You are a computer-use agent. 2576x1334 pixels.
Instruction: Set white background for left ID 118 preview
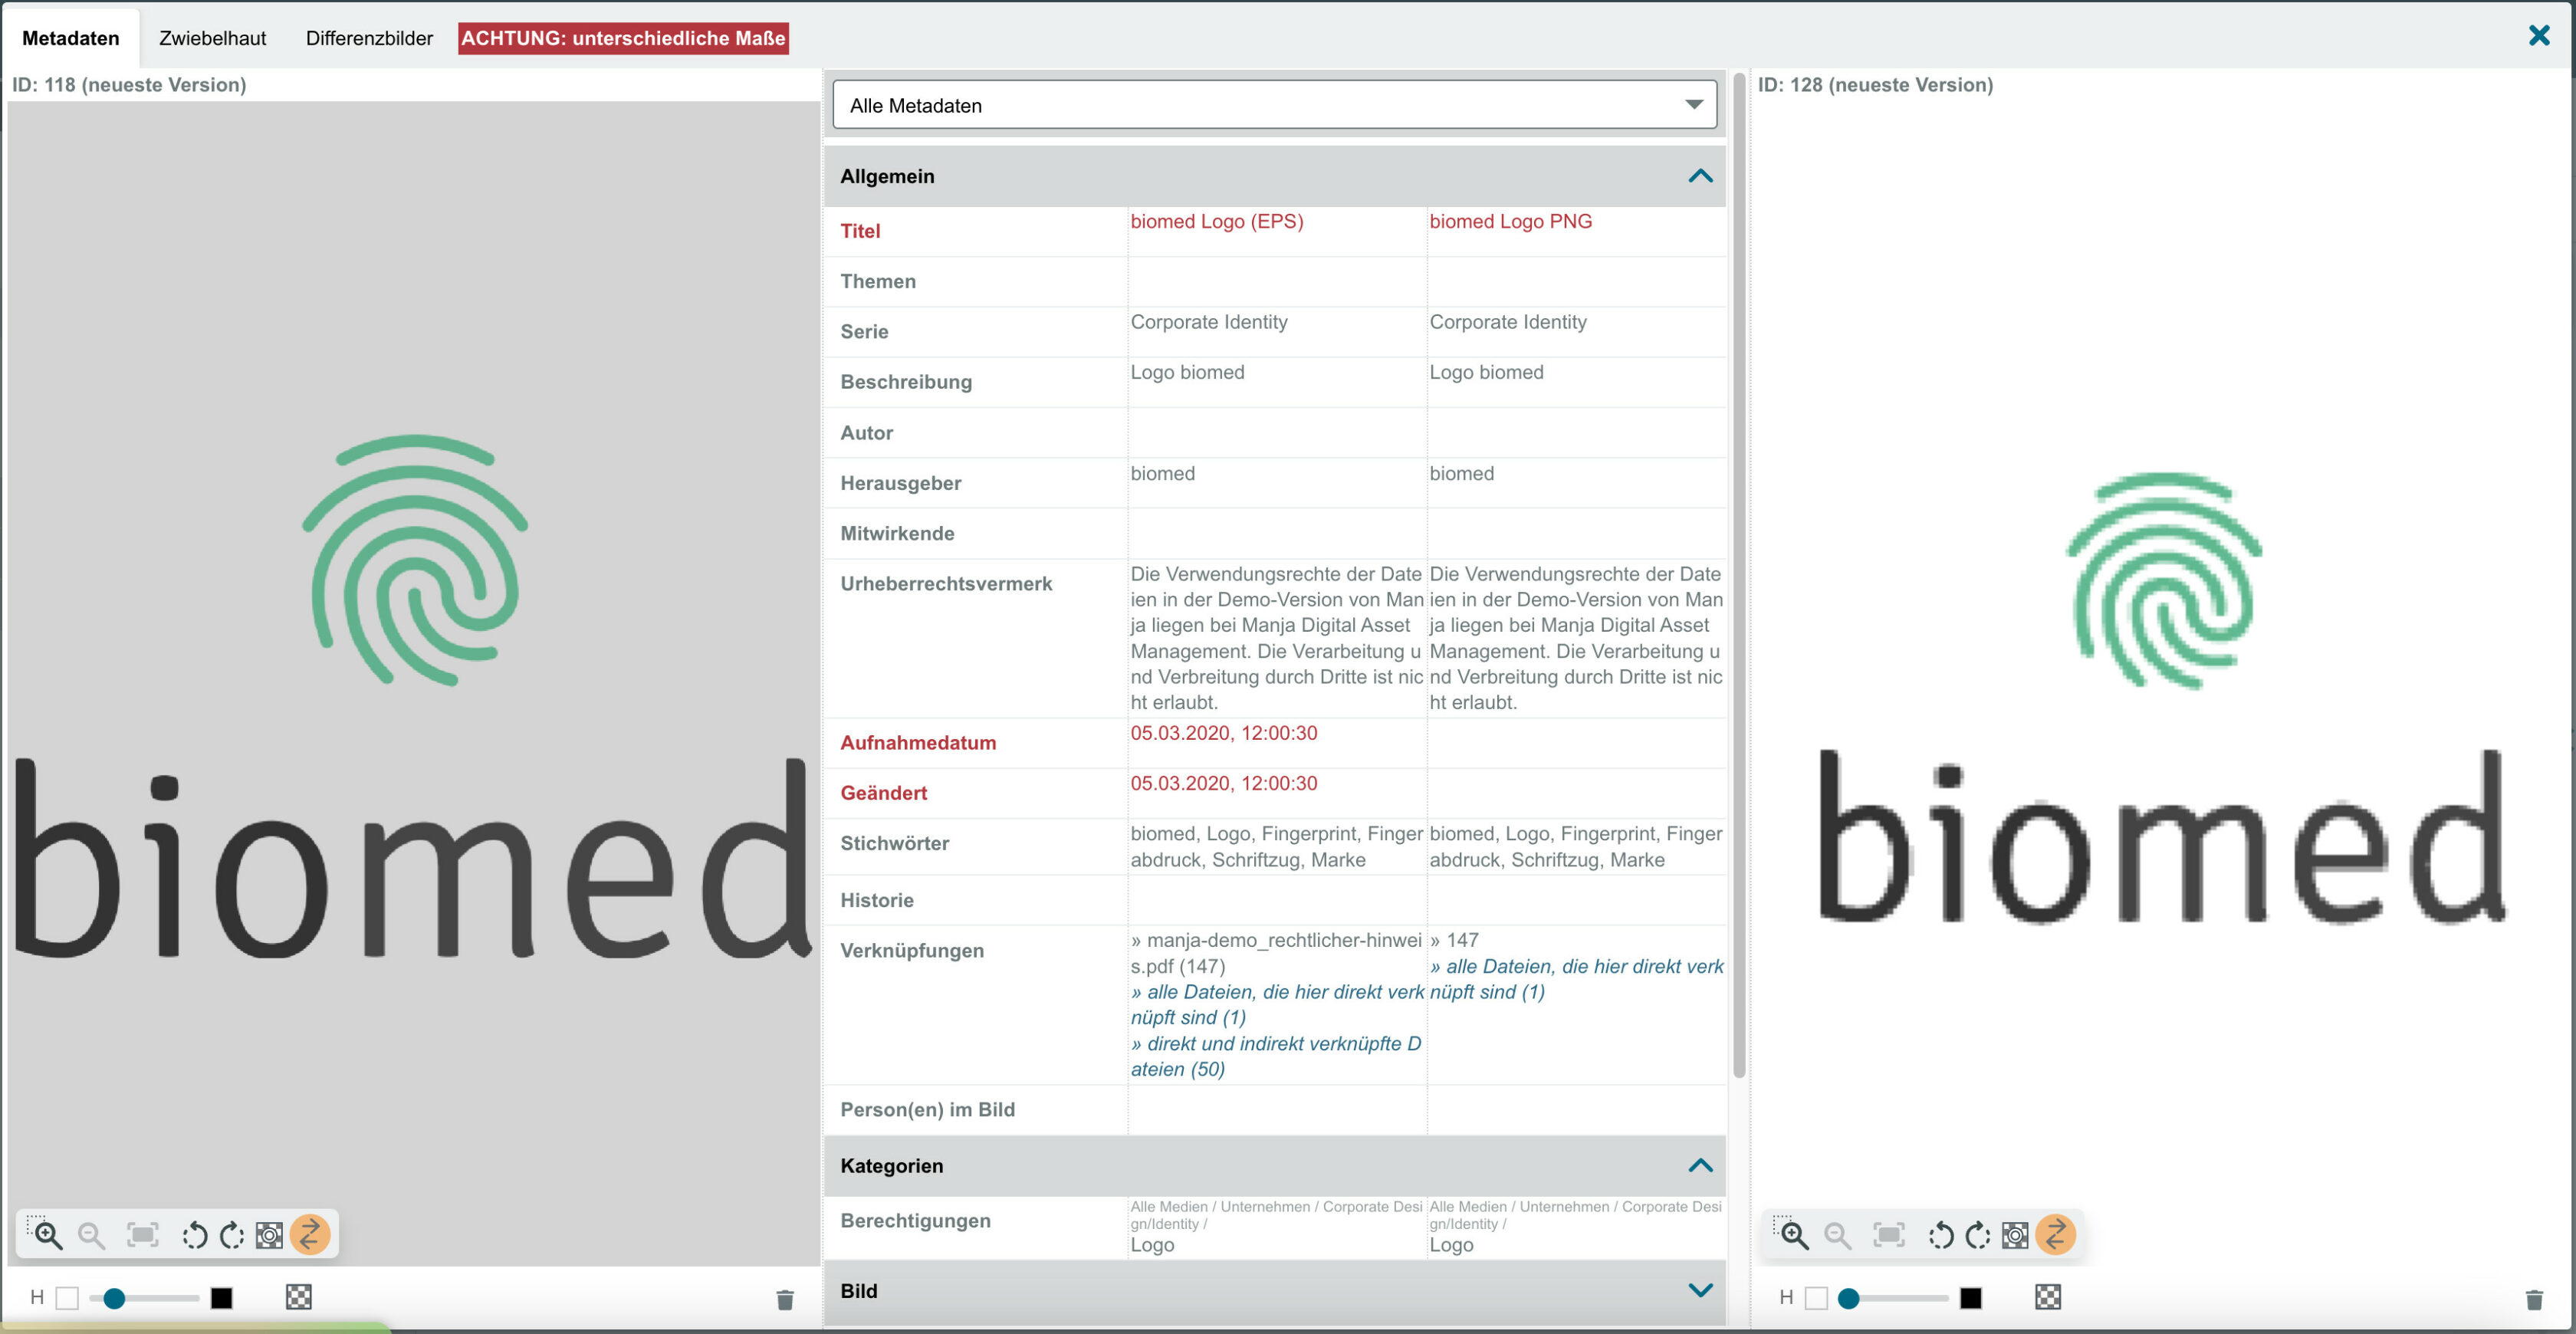(67, 1298)
